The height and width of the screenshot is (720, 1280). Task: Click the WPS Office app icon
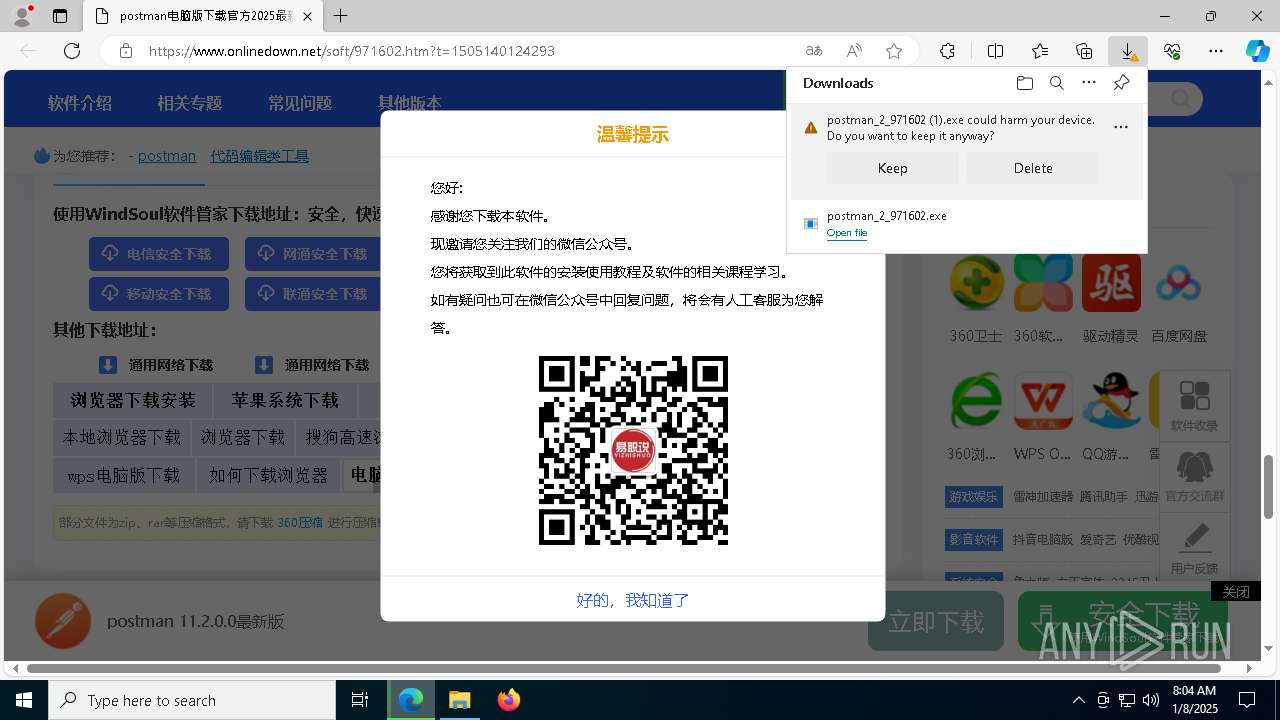[x=1043, y=402]
